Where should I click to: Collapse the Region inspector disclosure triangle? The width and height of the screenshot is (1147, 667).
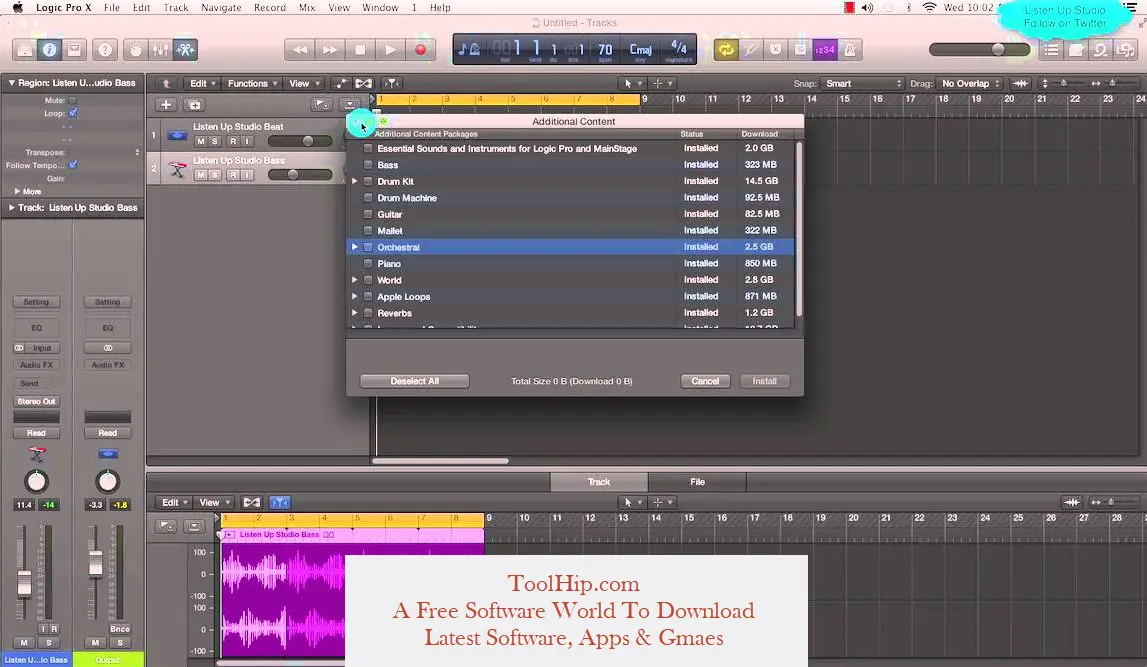tap(11, 83)
